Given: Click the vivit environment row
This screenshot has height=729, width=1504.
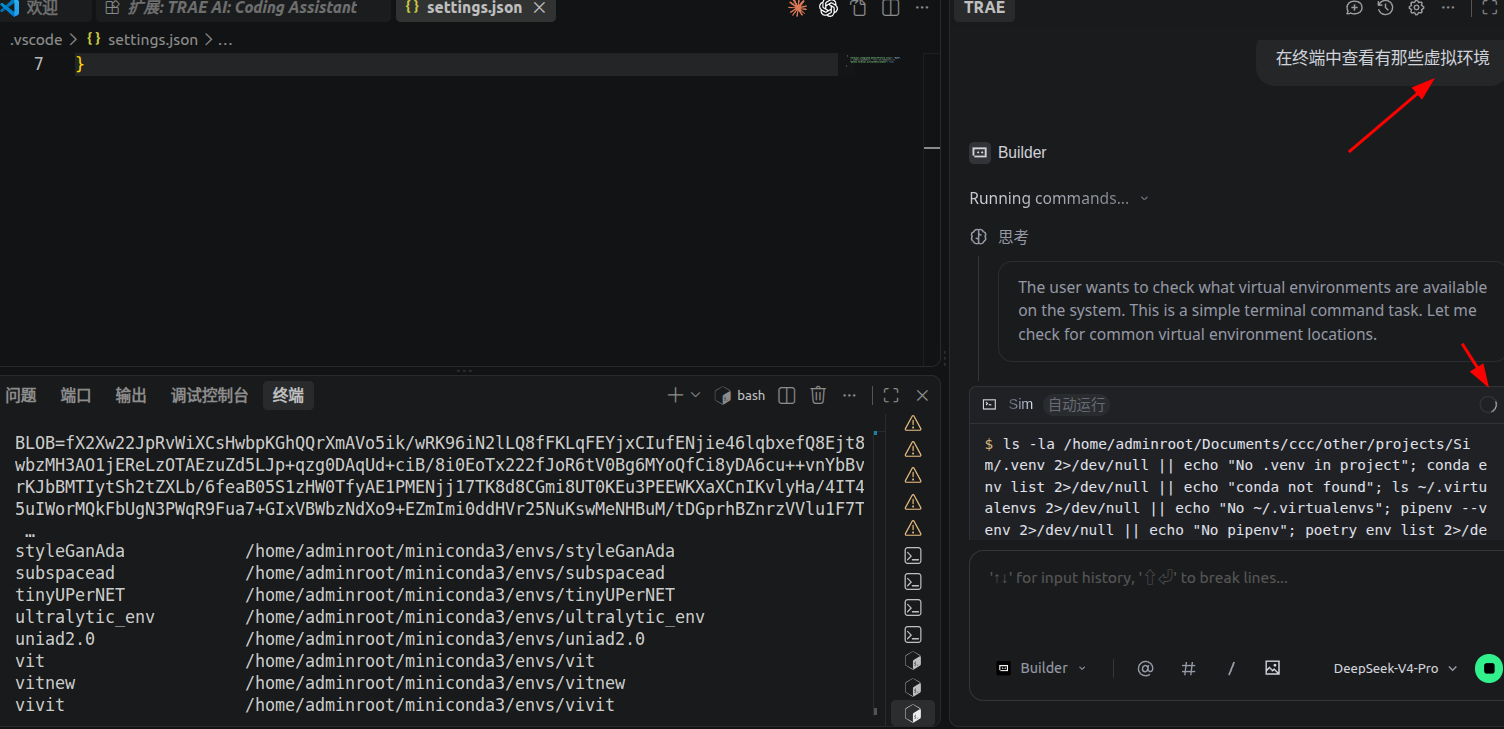Looking at the screenshot, I should point(315,706).
